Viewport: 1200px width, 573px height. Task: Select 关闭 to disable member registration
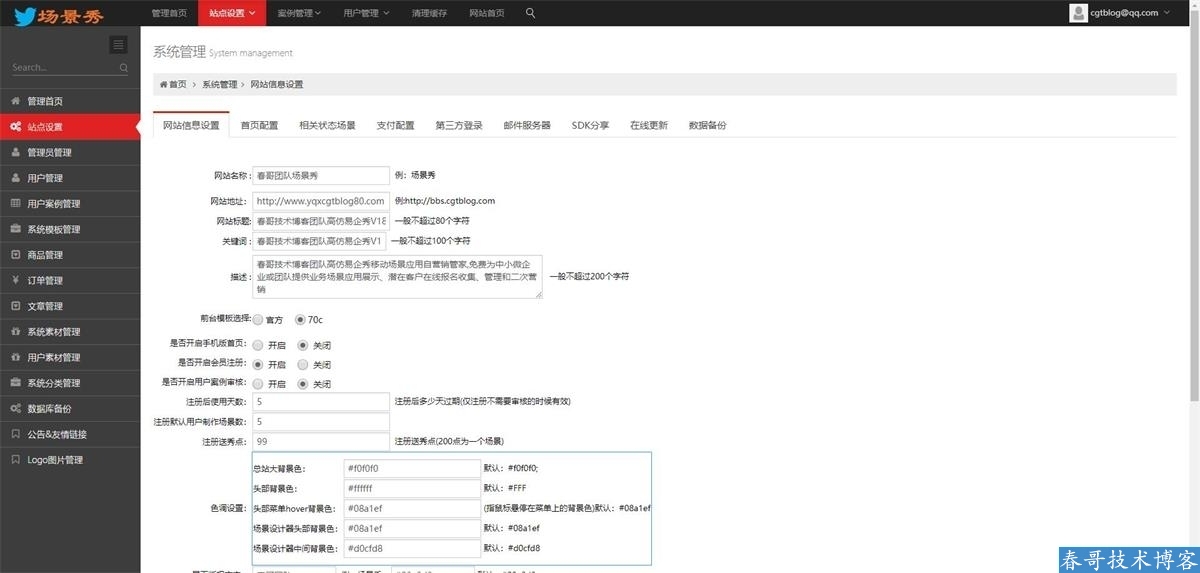coord(303,365)
